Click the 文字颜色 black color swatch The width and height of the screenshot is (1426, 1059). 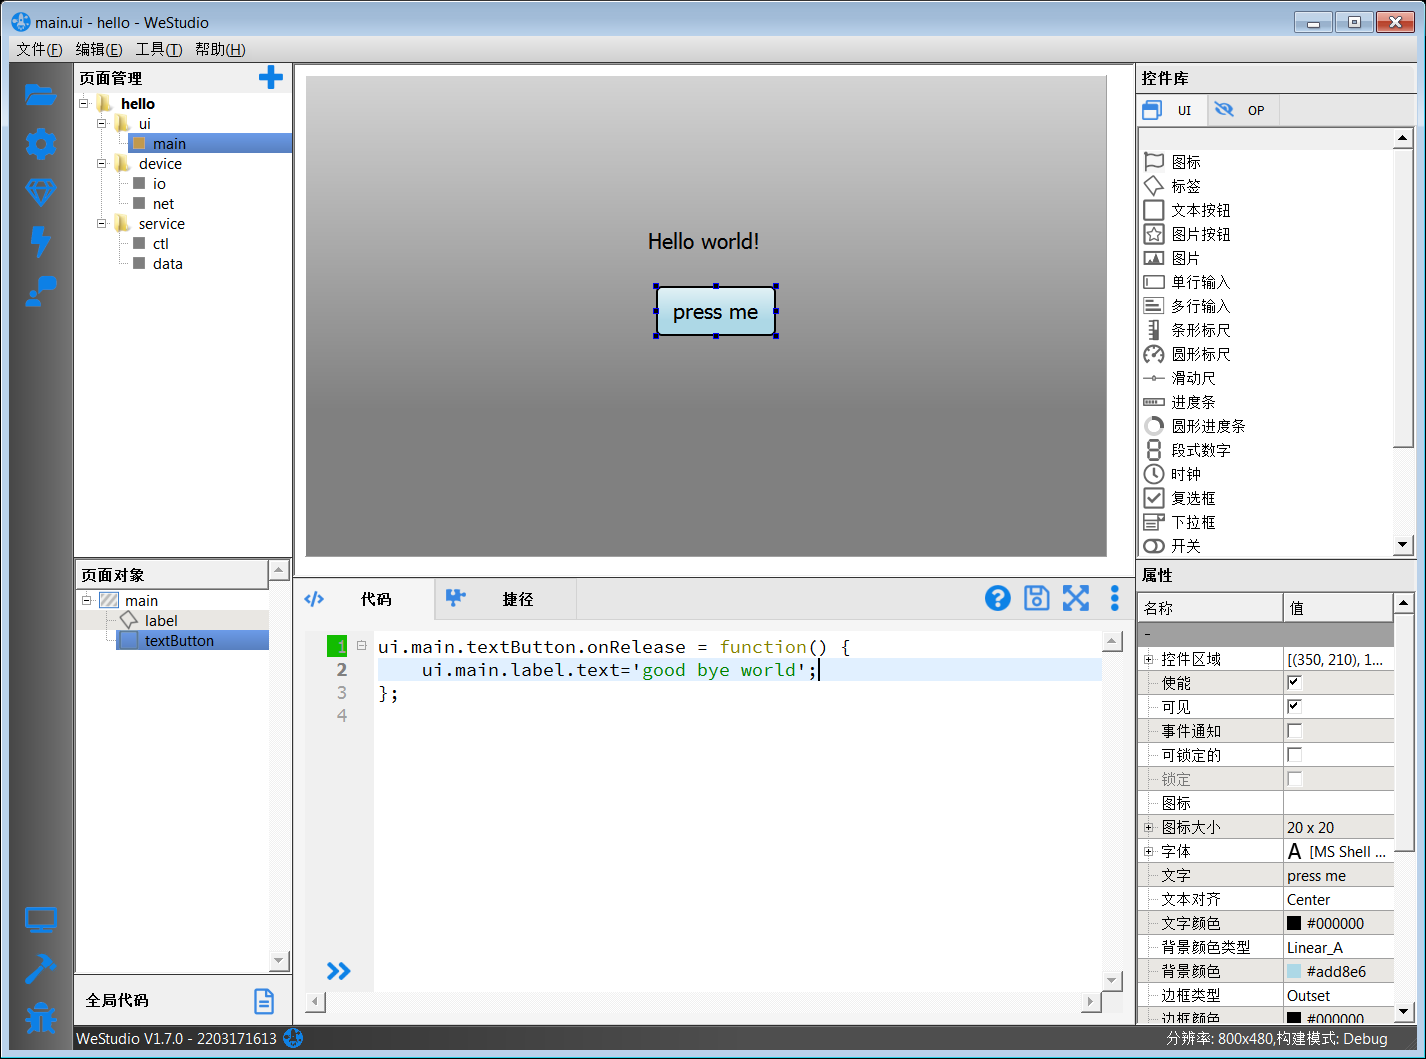pos(1294,923)
